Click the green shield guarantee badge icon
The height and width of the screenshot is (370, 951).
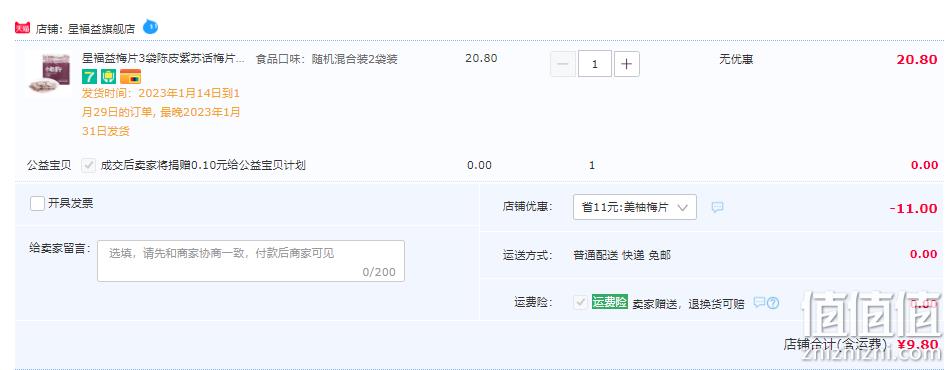tap(109, 76)
